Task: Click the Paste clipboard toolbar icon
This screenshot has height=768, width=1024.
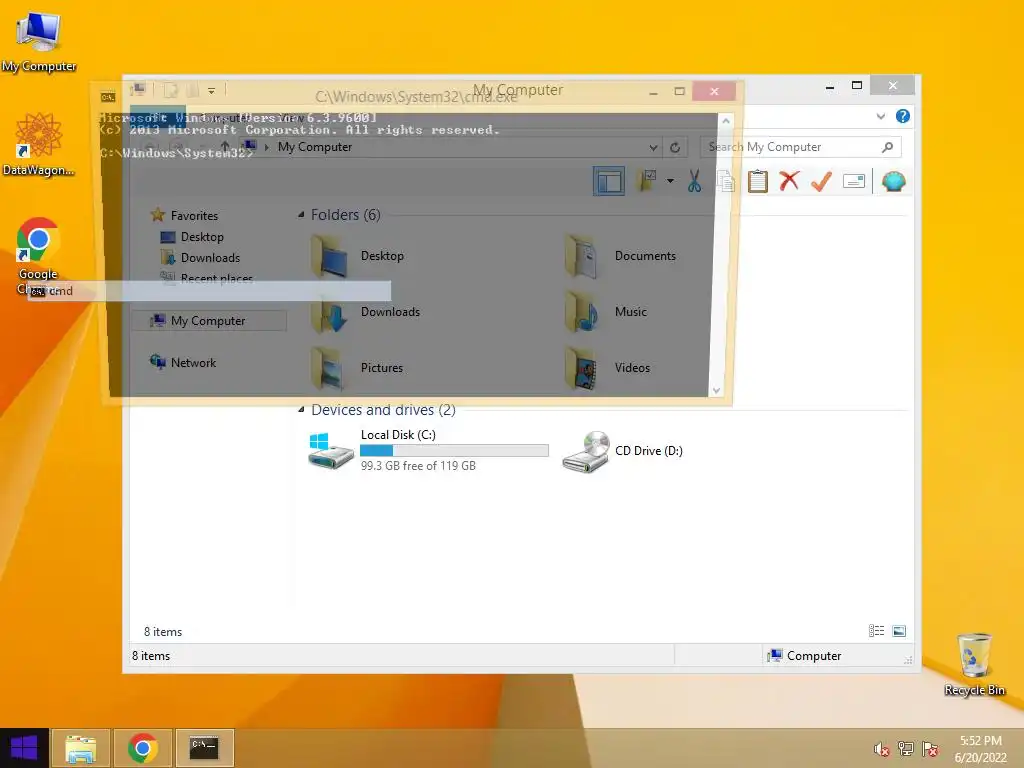Action: point(758,181)
